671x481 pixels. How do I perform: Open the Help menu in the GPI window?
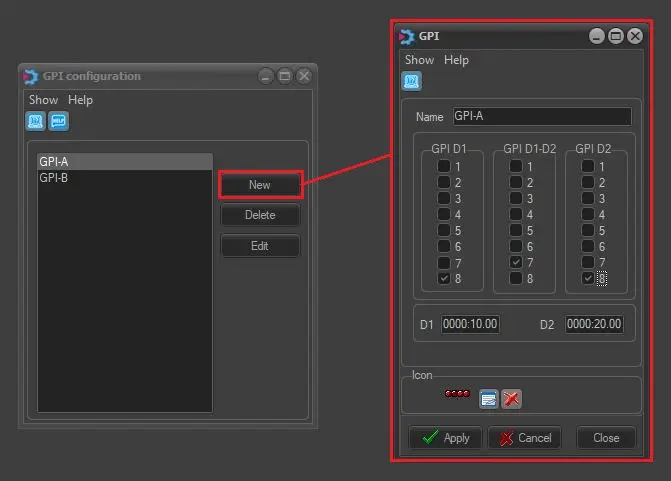tap(456, 60)
